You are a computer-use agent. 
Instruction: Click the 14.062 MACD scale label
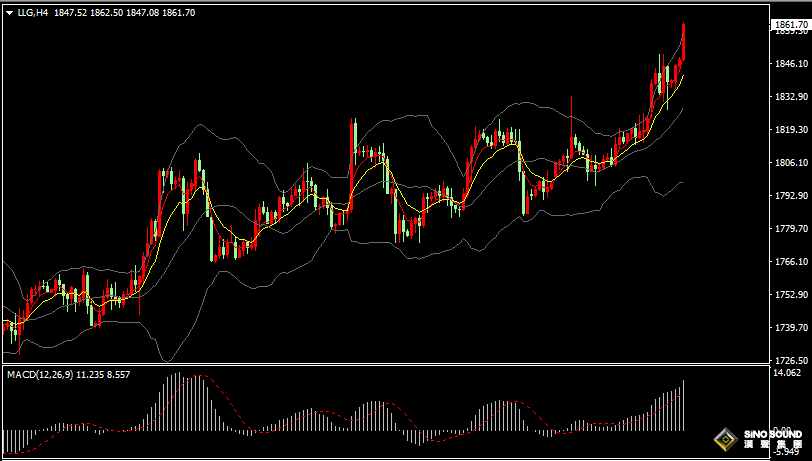(x=788, y=373)
